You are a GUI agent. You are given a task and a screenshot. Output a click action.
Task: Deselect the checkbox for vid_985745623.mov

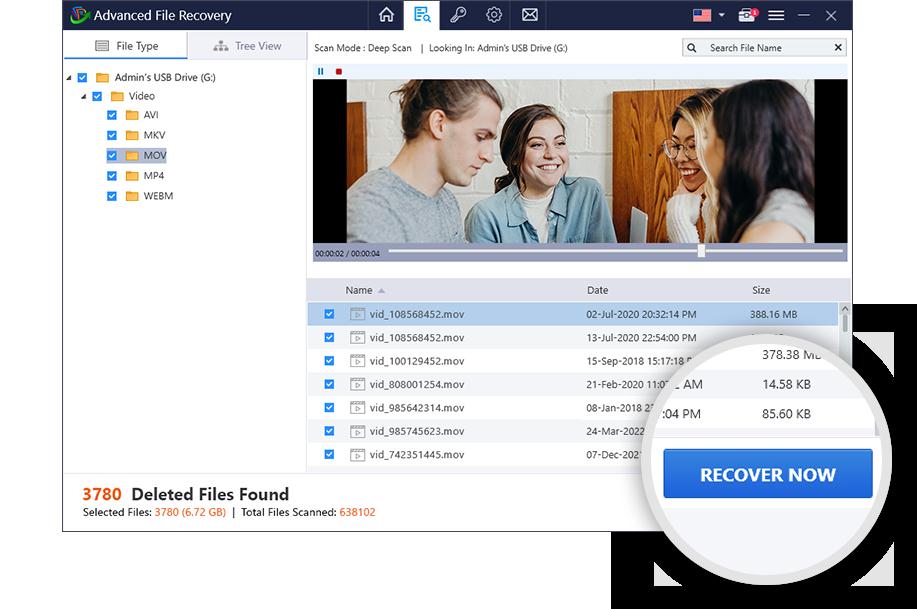328,431
